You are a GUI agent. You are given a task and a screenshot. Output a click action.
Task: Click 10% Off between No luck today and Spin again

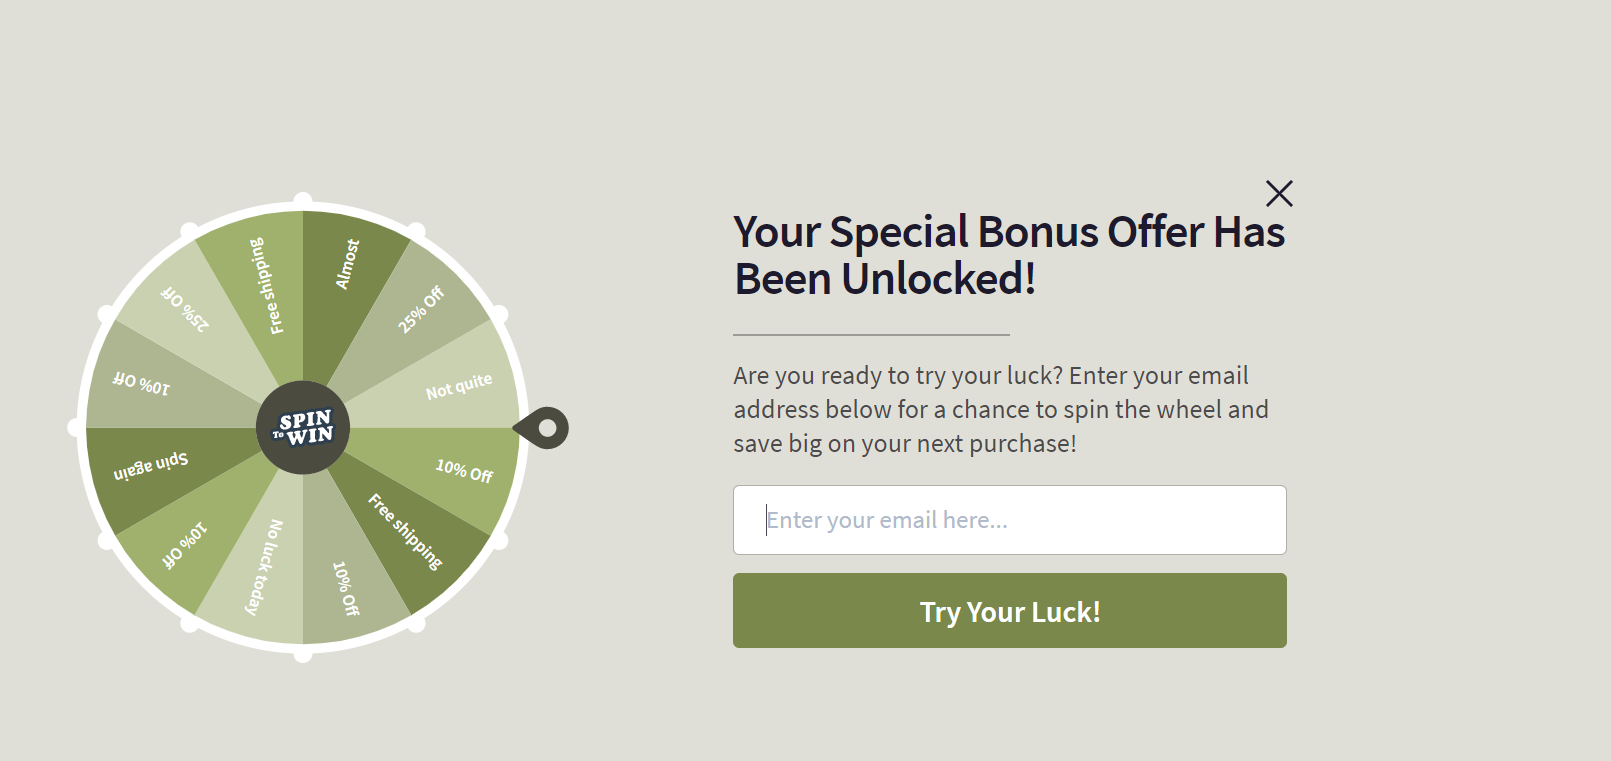[184, 545]
